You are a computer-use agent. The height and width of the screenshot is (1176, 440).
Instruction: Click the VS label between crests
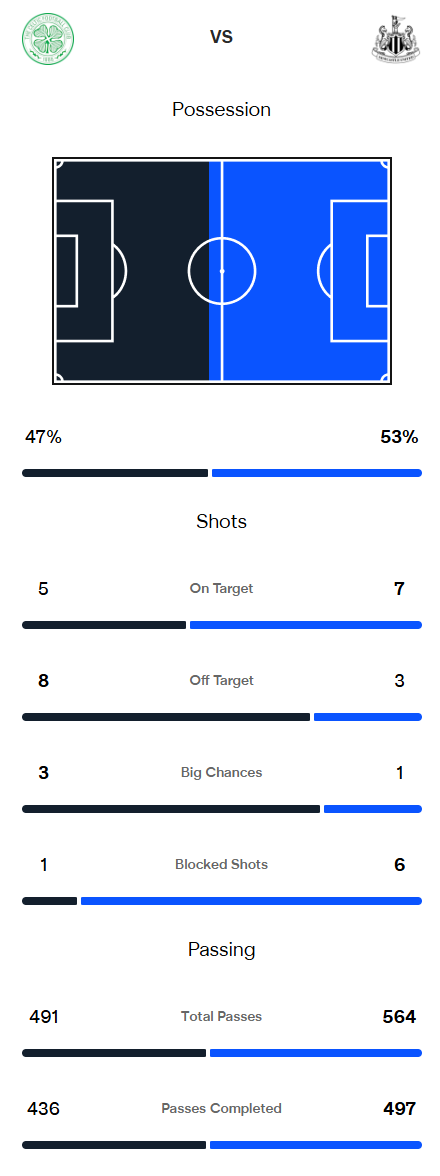click(221, 37)
